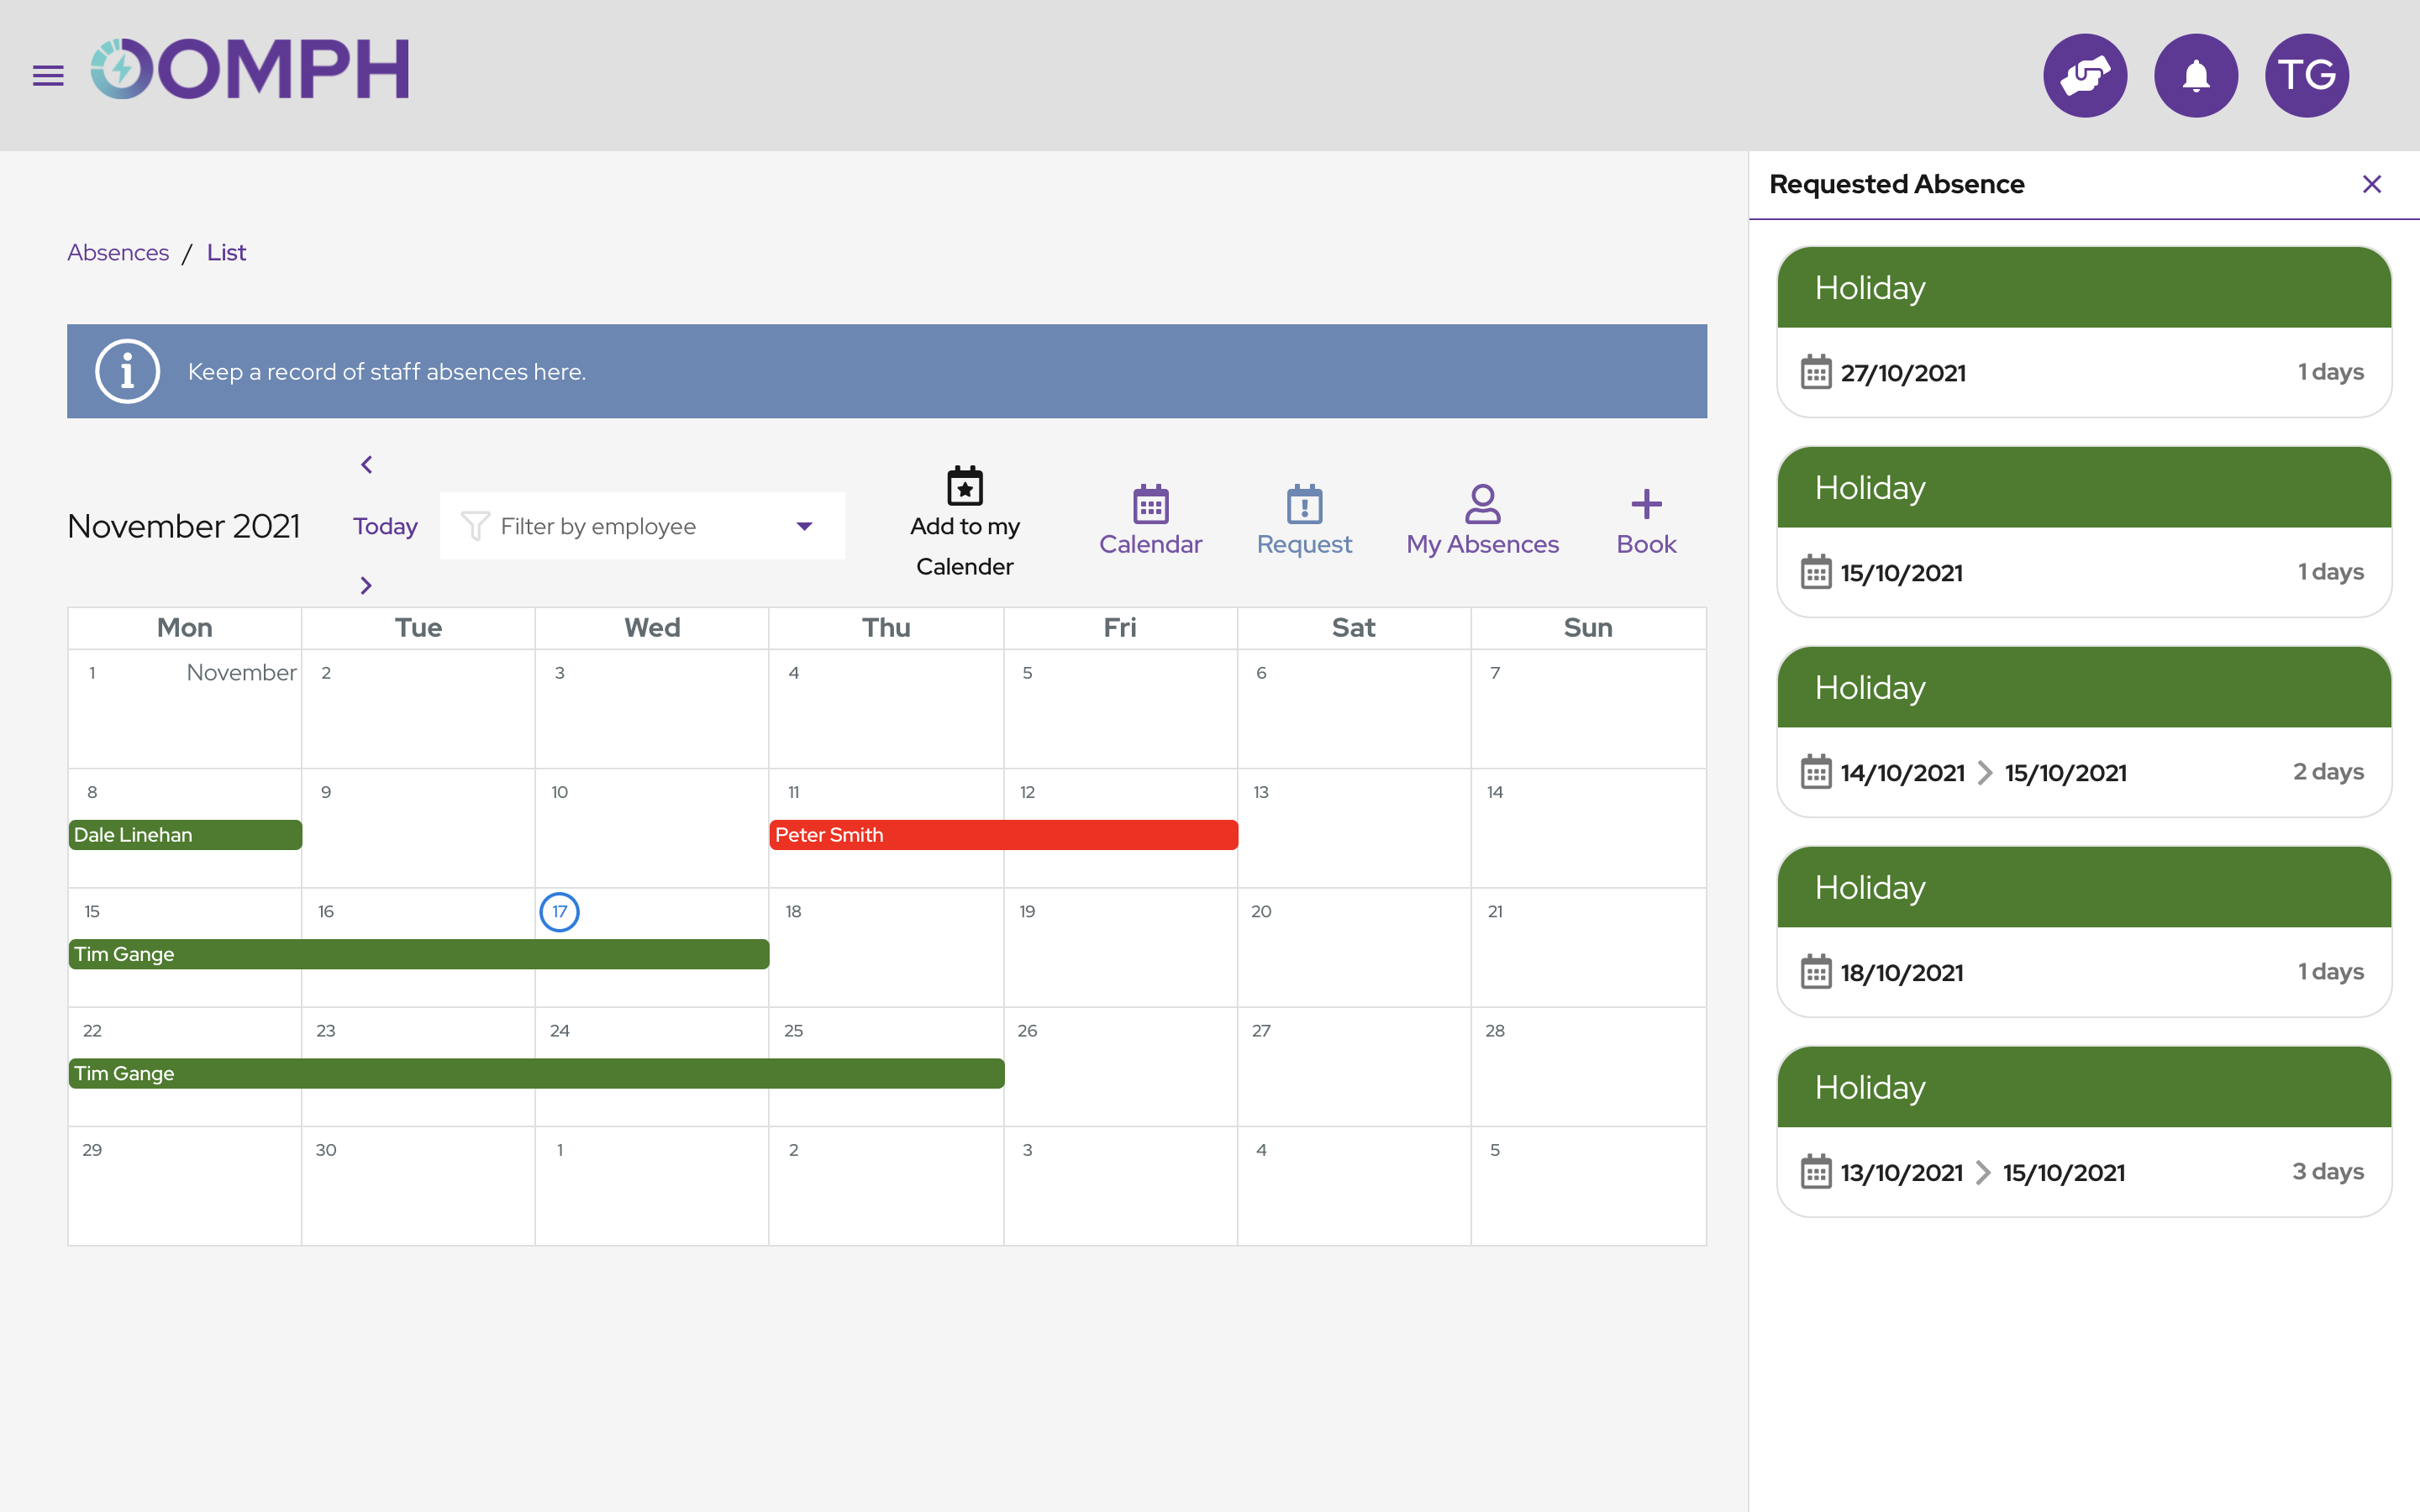
Task: Go to the previous month chevron
Action: pyautogui.click(x=366, y=465)
